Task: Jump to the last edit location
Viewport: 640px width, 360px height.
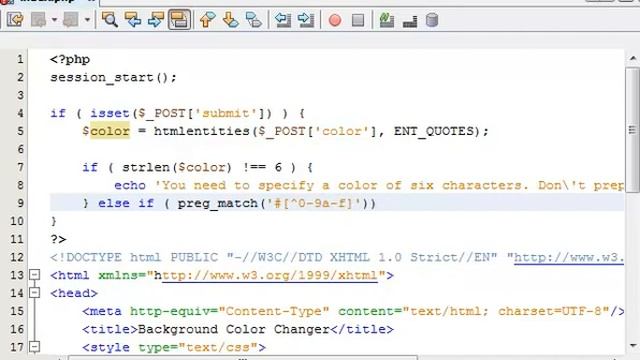Action: pos(16,20)
